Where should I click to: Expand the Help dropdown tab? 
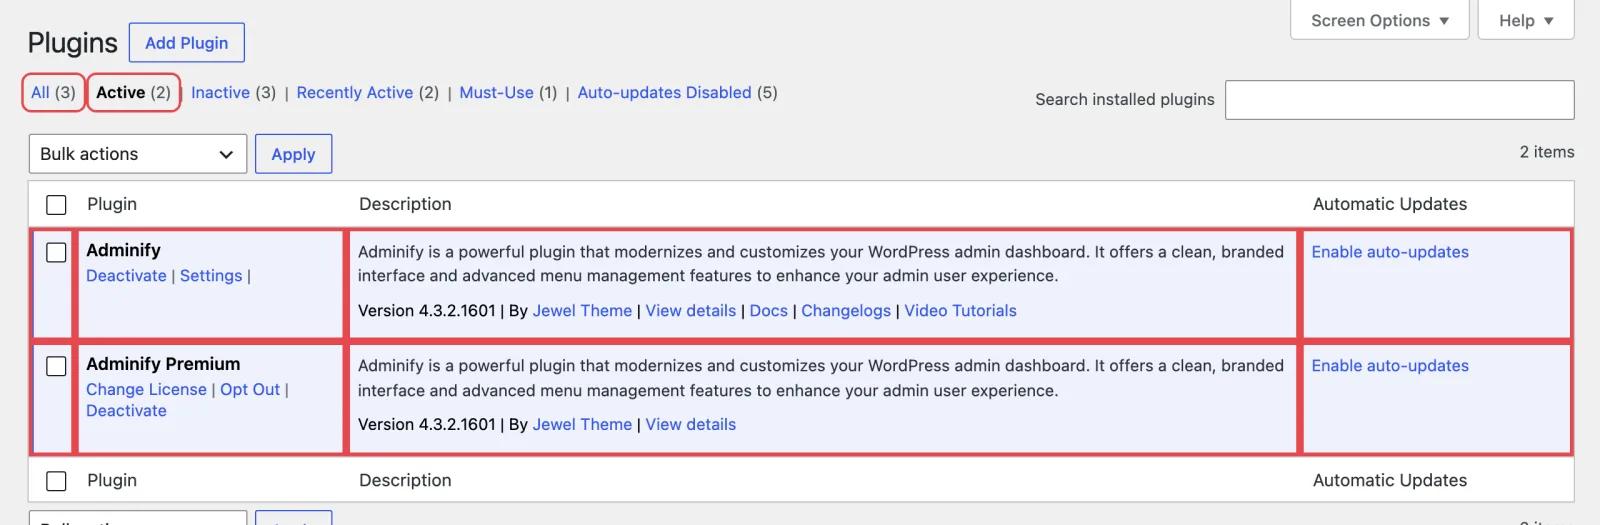(1526, 20)
